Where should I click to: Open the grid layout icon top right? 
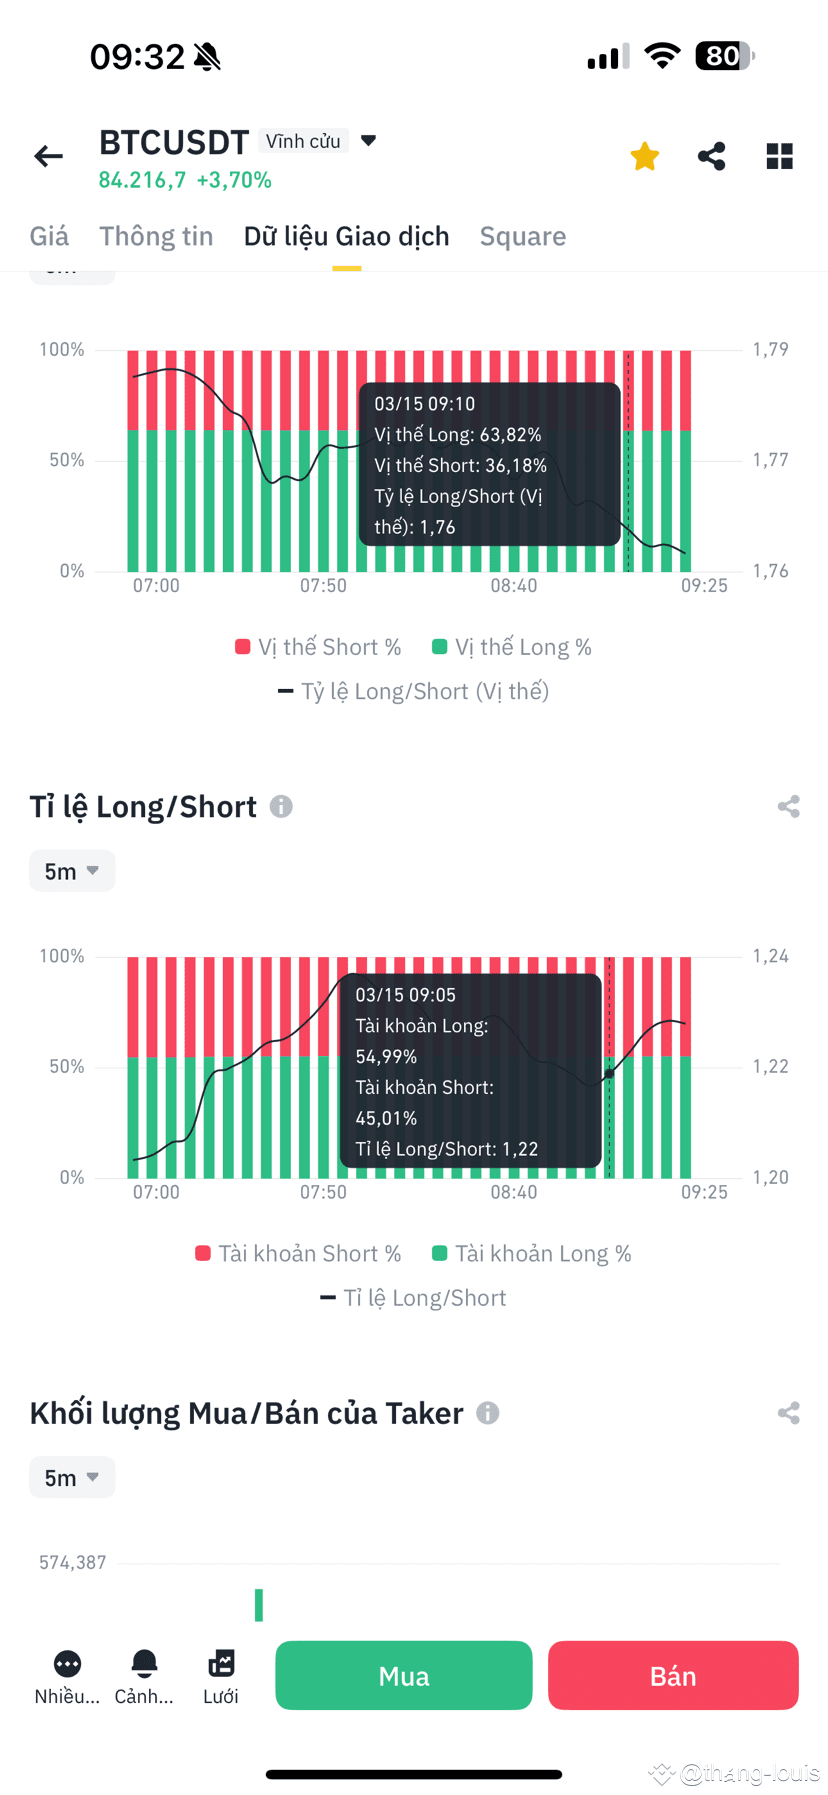tap(779, 156)
